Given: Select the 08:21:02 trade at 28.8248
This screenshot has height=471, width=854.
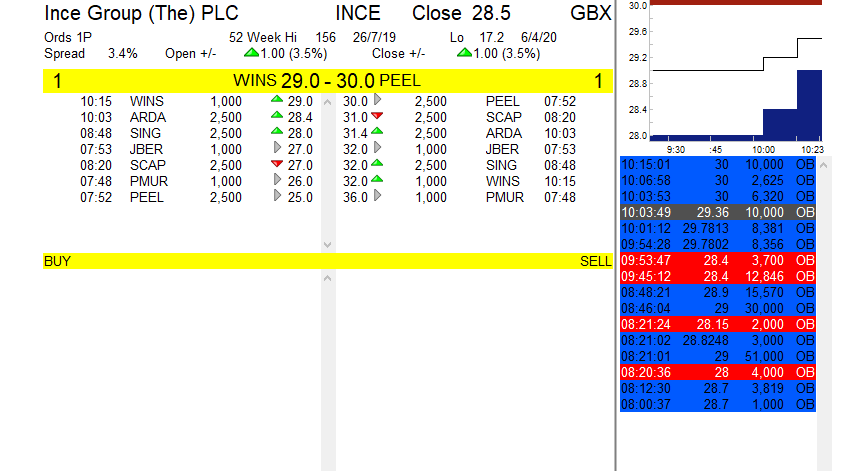Looking at the screenshot, I should click(x=718, y=340).
